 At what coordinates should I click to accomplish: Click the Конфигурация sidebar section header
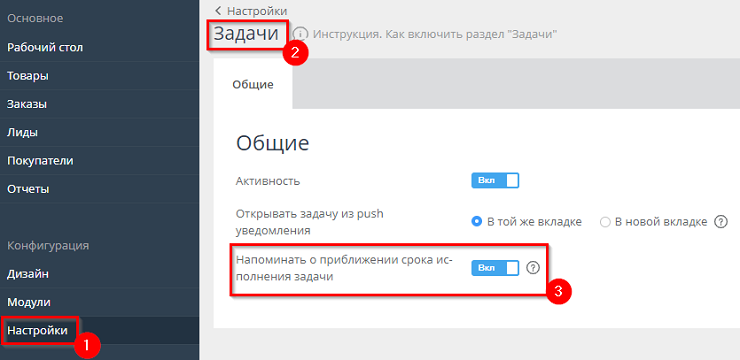(48, 245)
